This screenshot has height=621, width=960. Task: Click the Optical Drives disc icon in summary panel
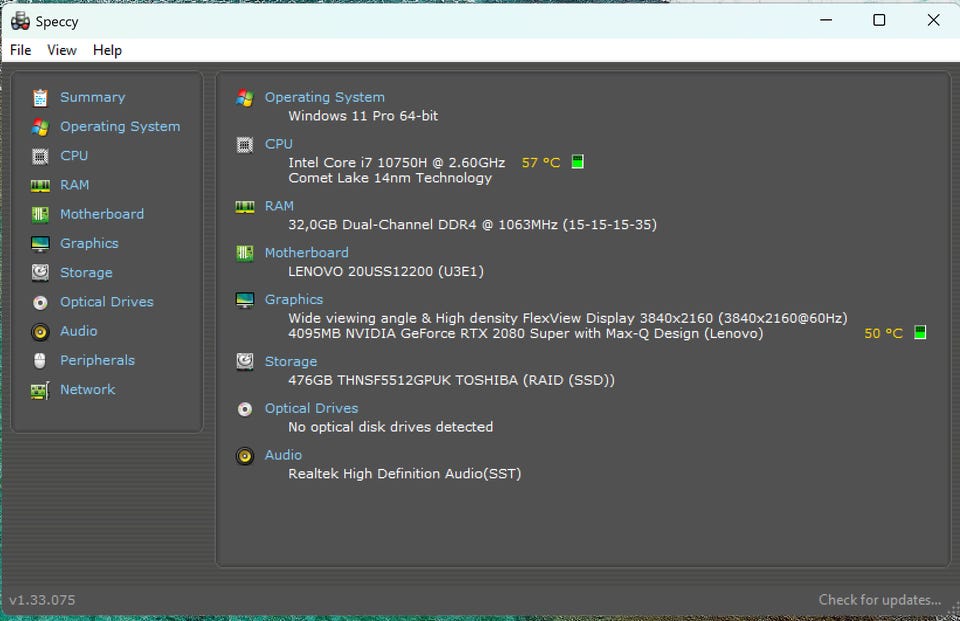(x=245, y=409)
